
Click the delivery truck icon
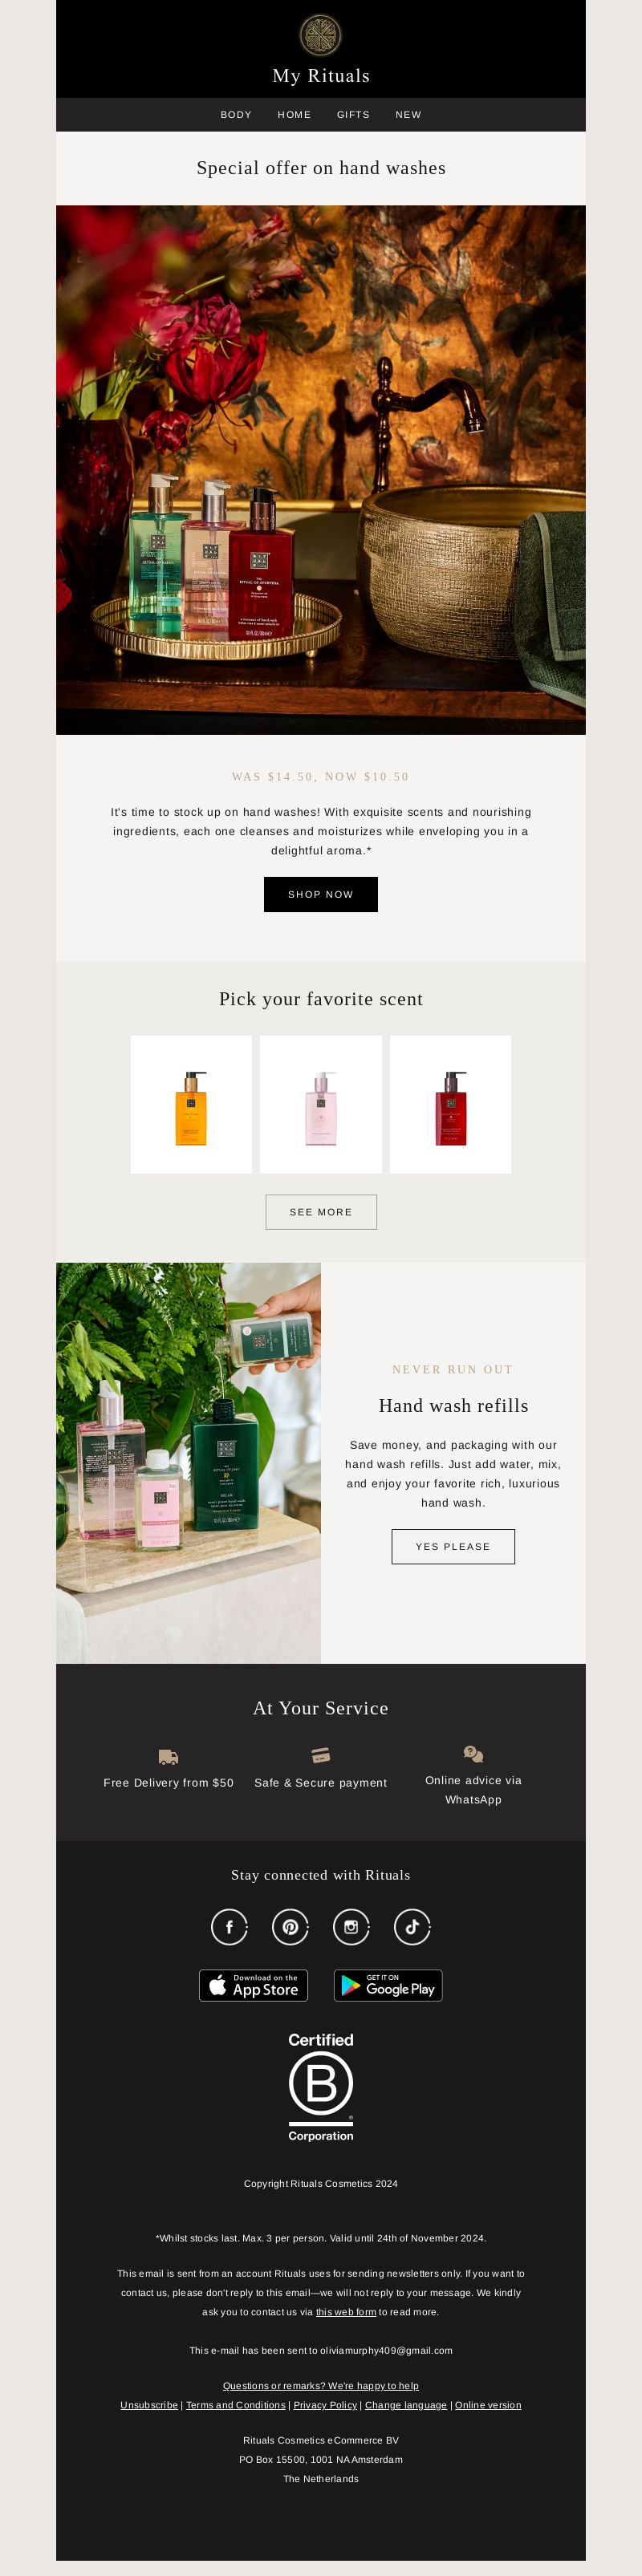click(x=168, y=1757)
